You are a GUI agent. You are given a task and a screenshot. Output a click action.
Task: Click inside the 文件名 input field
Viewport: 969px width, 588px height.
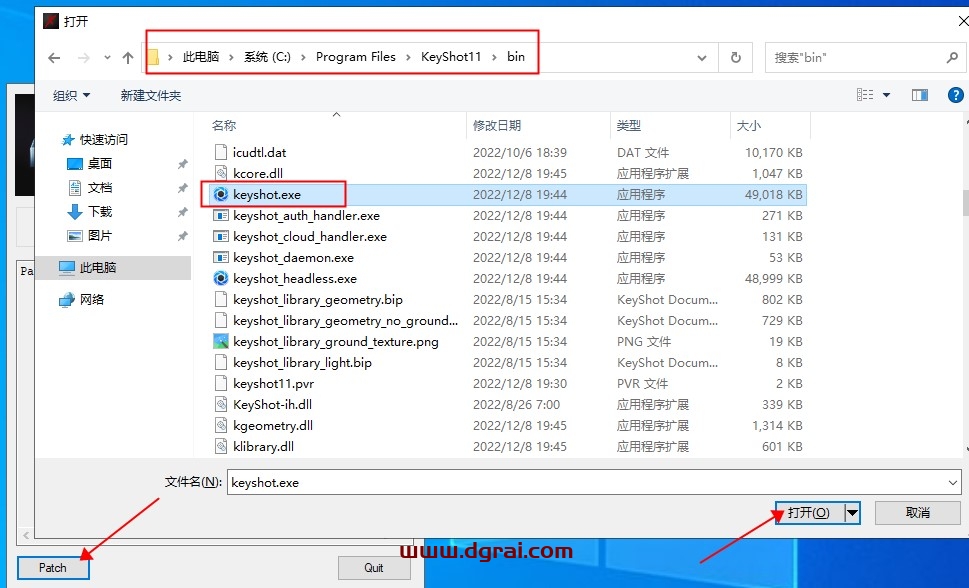pyautogui.click(x=500, y=482)
